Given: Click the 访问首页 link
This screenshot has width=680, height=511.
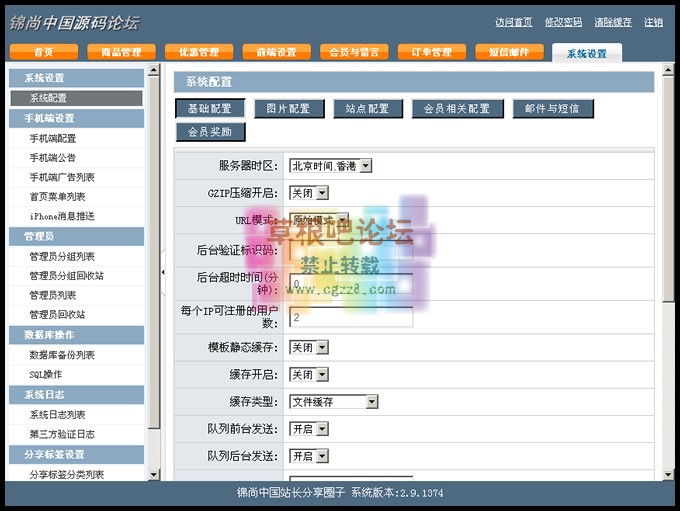Looking at the screenshot, I should (514, 22).
